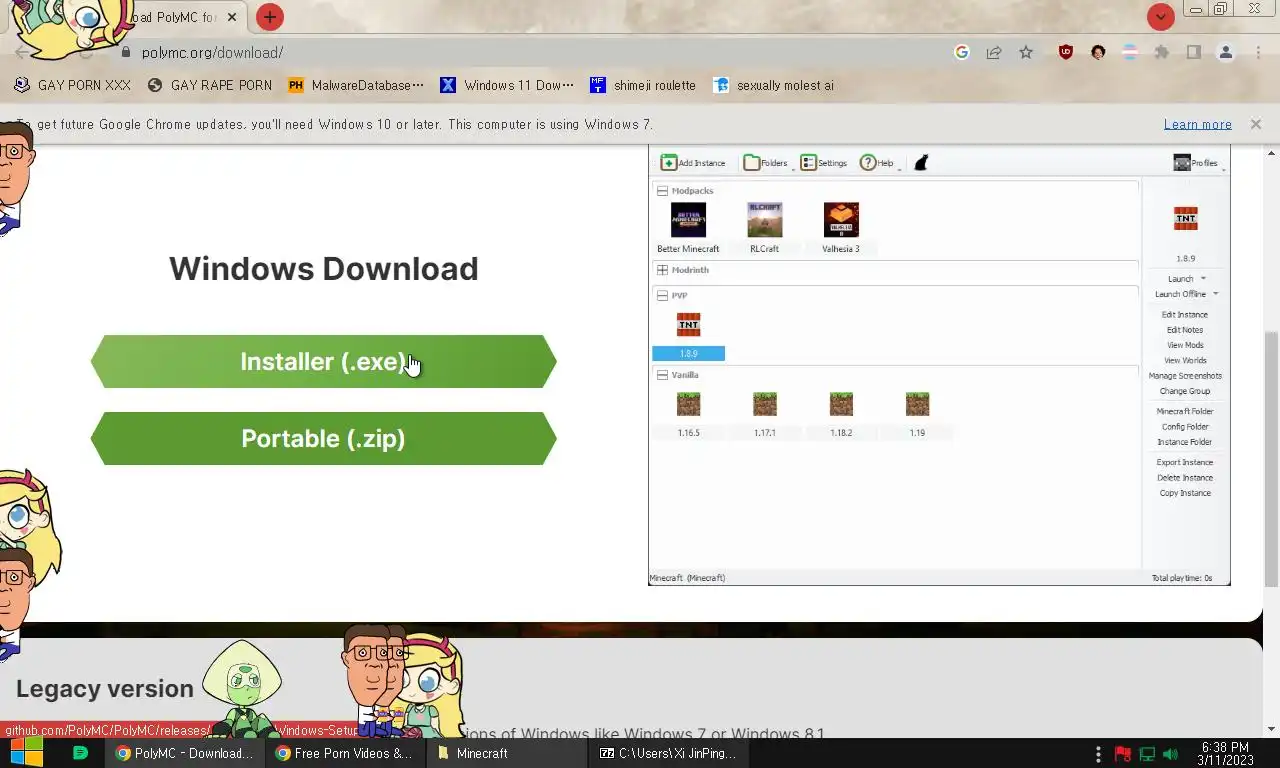
Task: Click Folders in the PolyMC screenshot
Action: [x=766, y=162]
